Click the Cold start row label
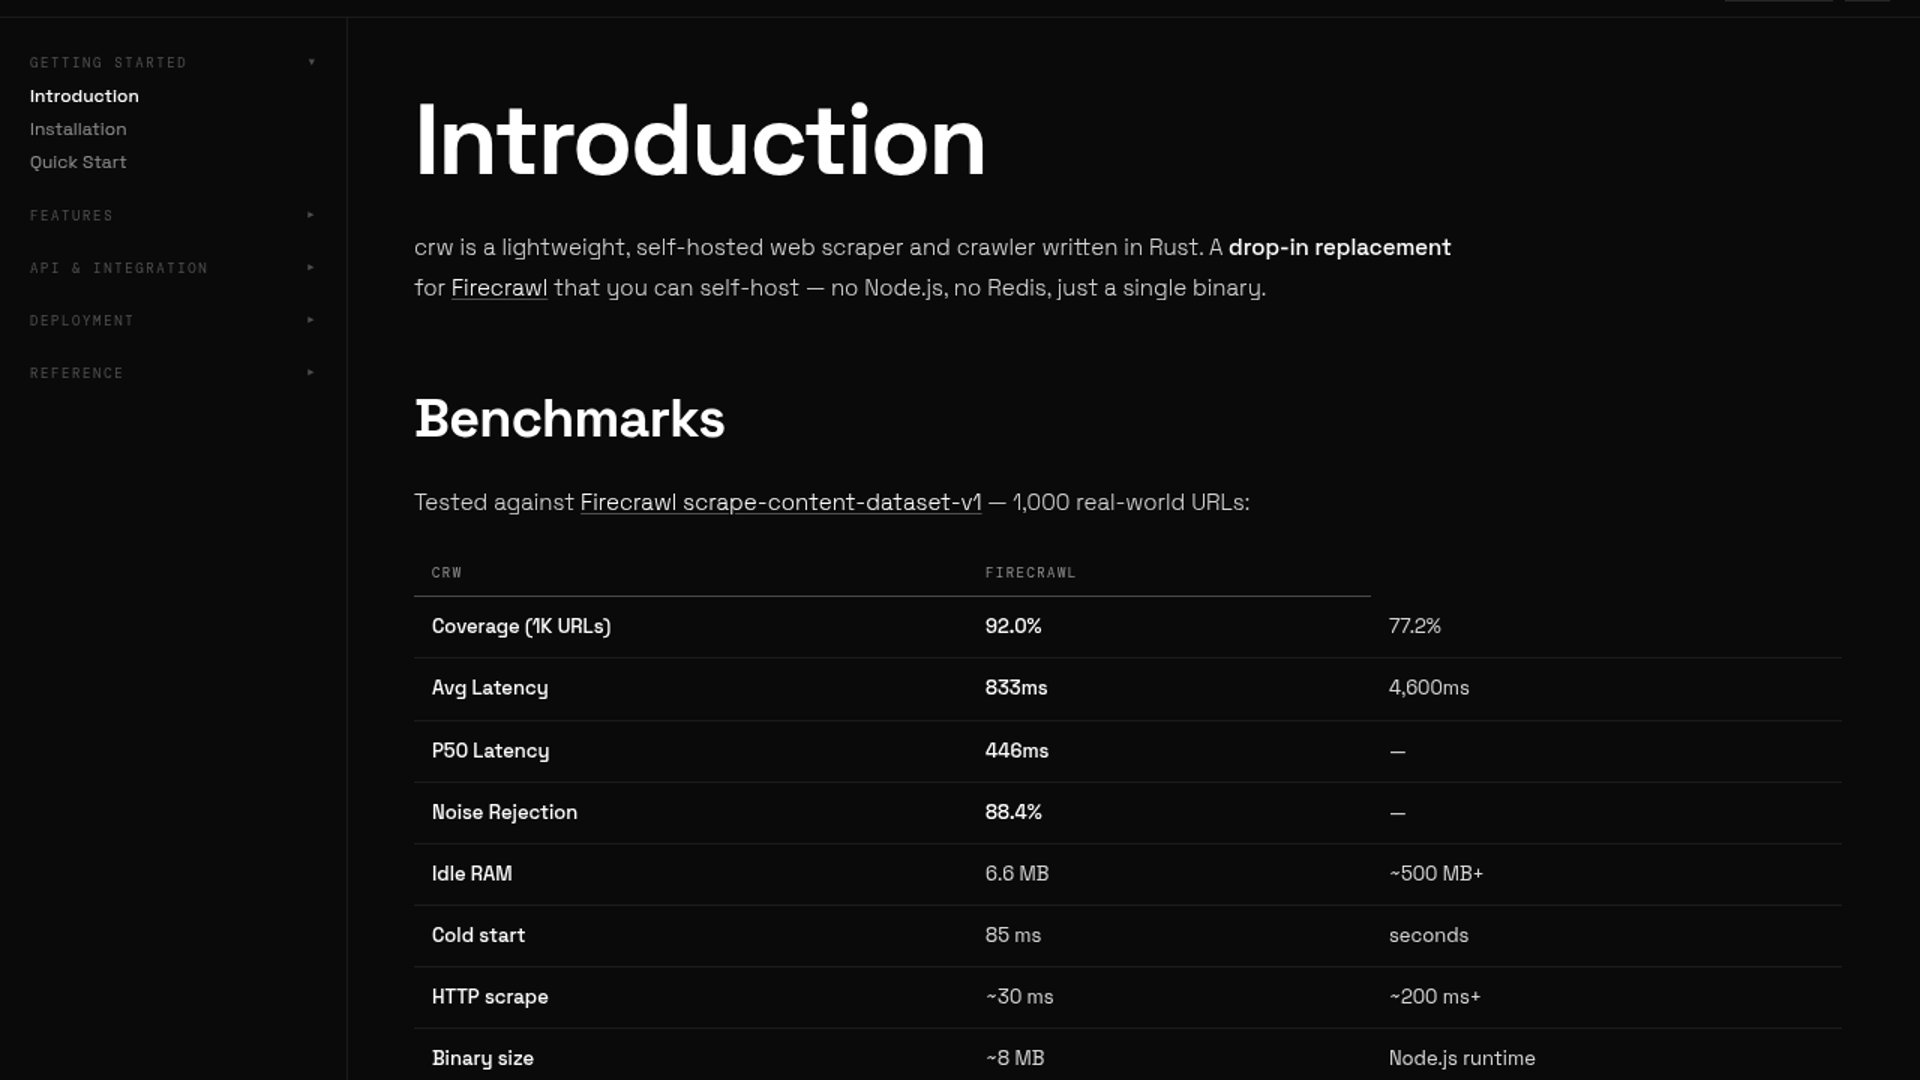Screen dimensions: 1920x1080 point(478,935)
